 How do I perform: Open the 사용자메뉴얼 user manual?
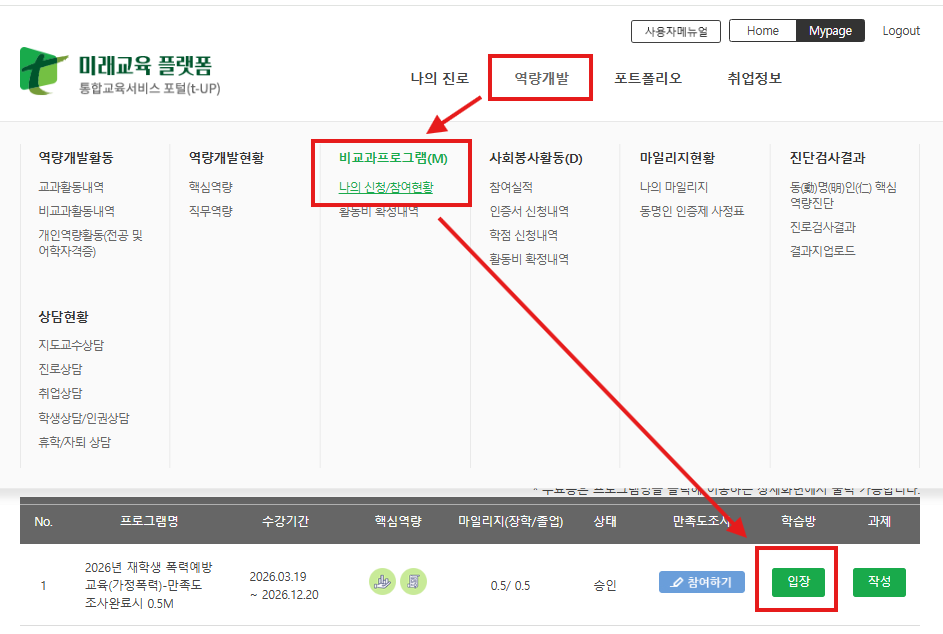(676, 31)
